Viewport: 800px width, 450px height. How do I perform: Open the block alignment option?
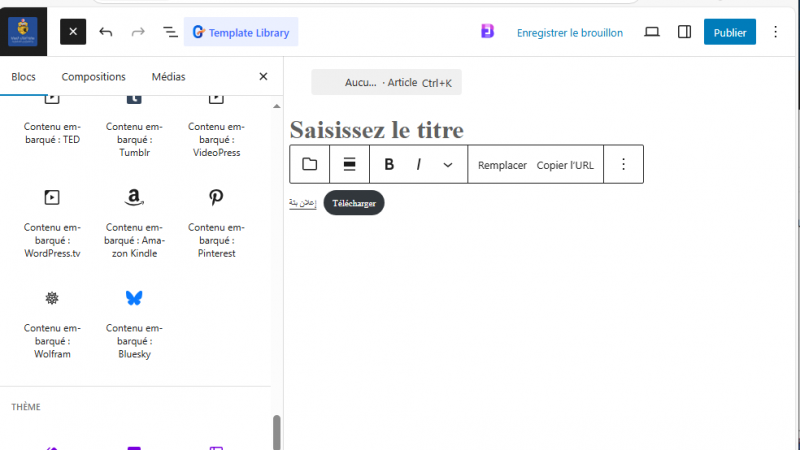[x=349, y=164]
